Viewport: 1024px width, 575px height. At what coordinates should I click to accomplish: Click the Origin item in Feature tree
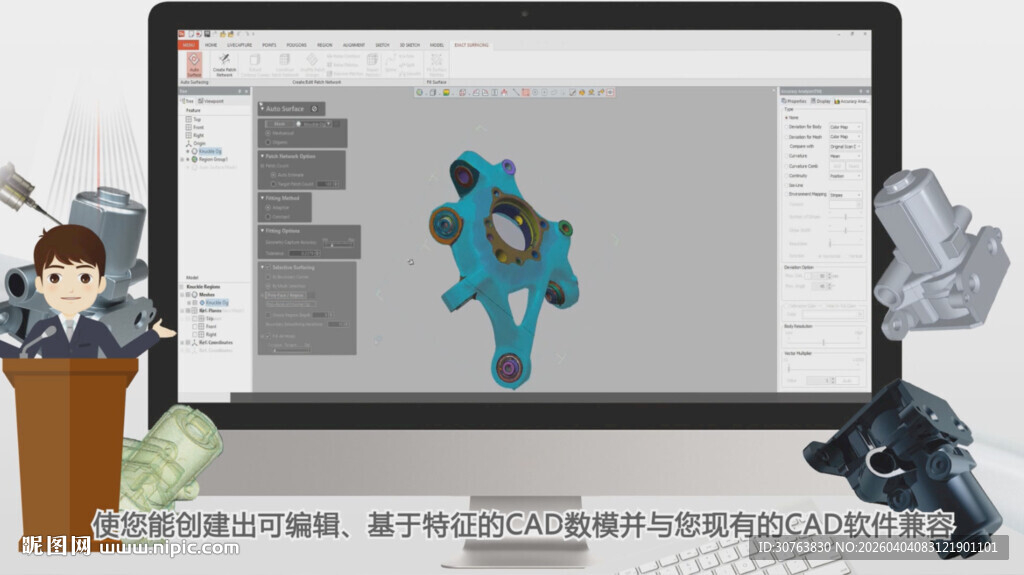click(199, 143)
